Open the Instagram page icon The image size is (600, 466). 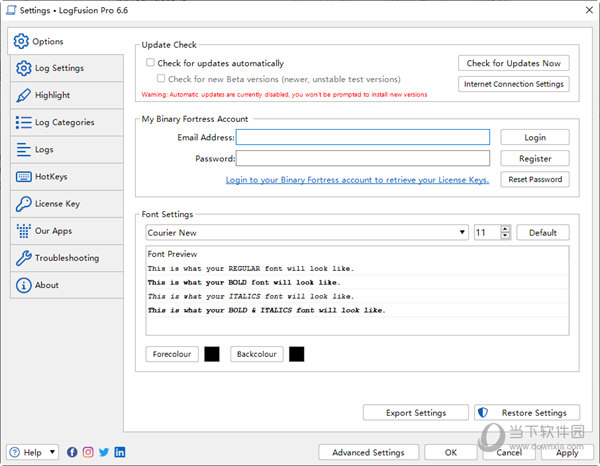coord(88,452)
